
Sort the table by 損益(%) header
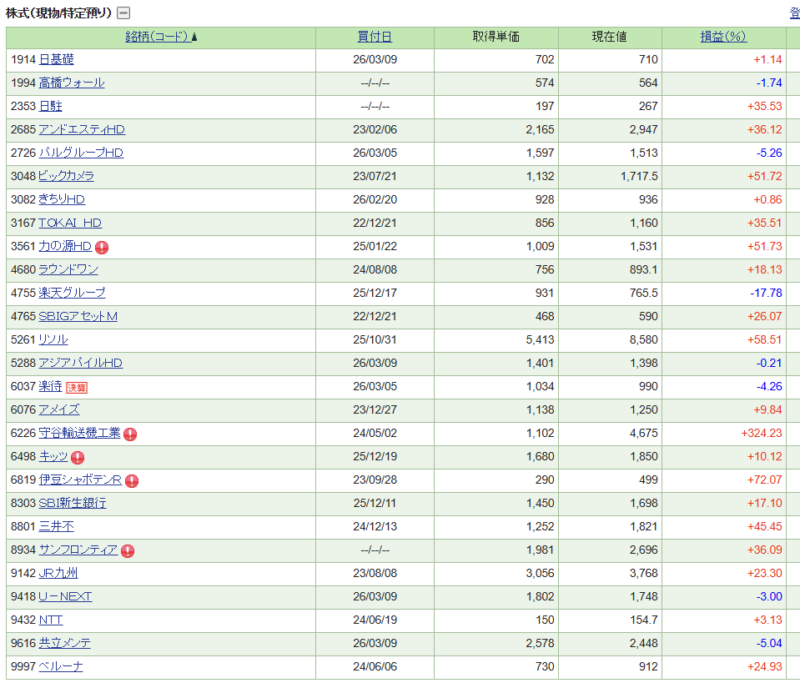click(724, 37)
